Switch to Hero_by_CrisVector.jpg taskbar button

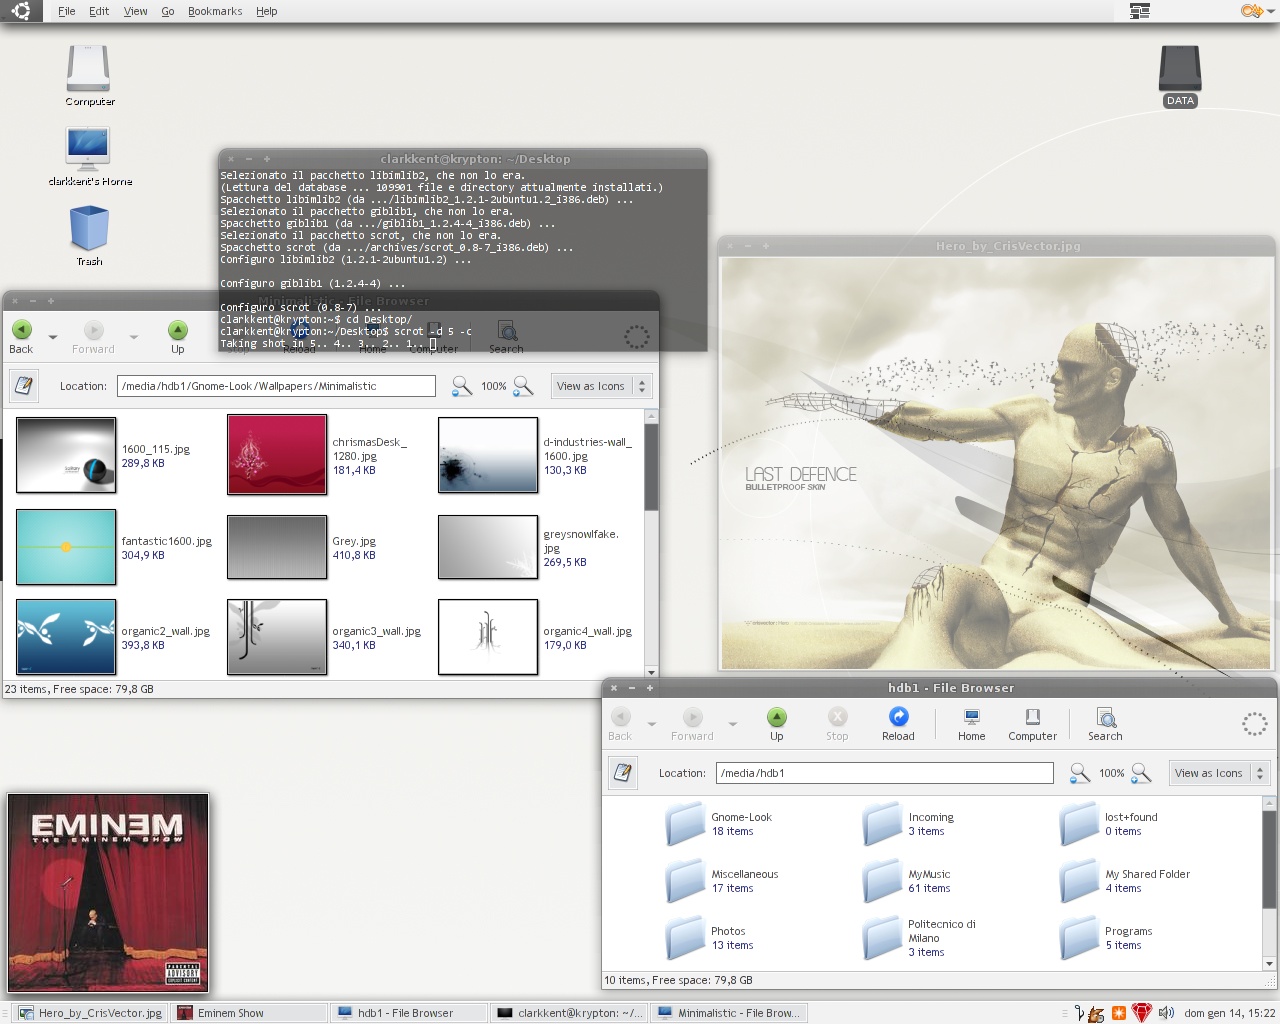(x=90, y=1013)
